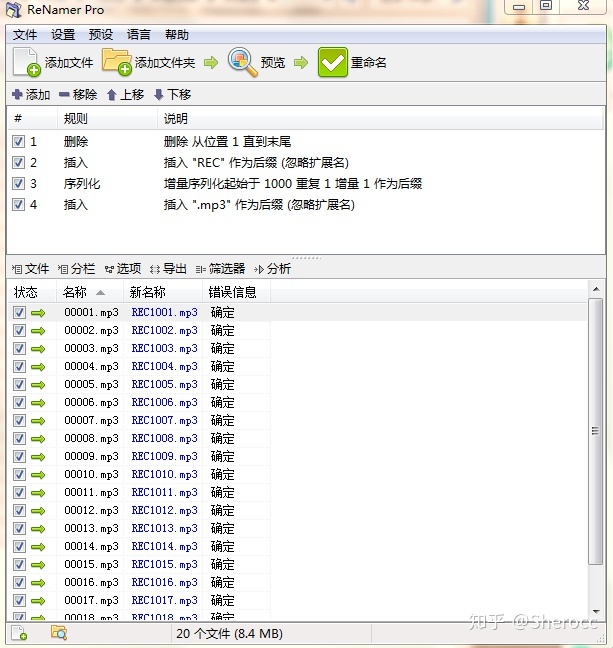Image resolution: width=613 pixels, height=648 pixels.
Task: Click the Add Folders (添加文件夹) folder icon
Action: (x=117, y=62)
